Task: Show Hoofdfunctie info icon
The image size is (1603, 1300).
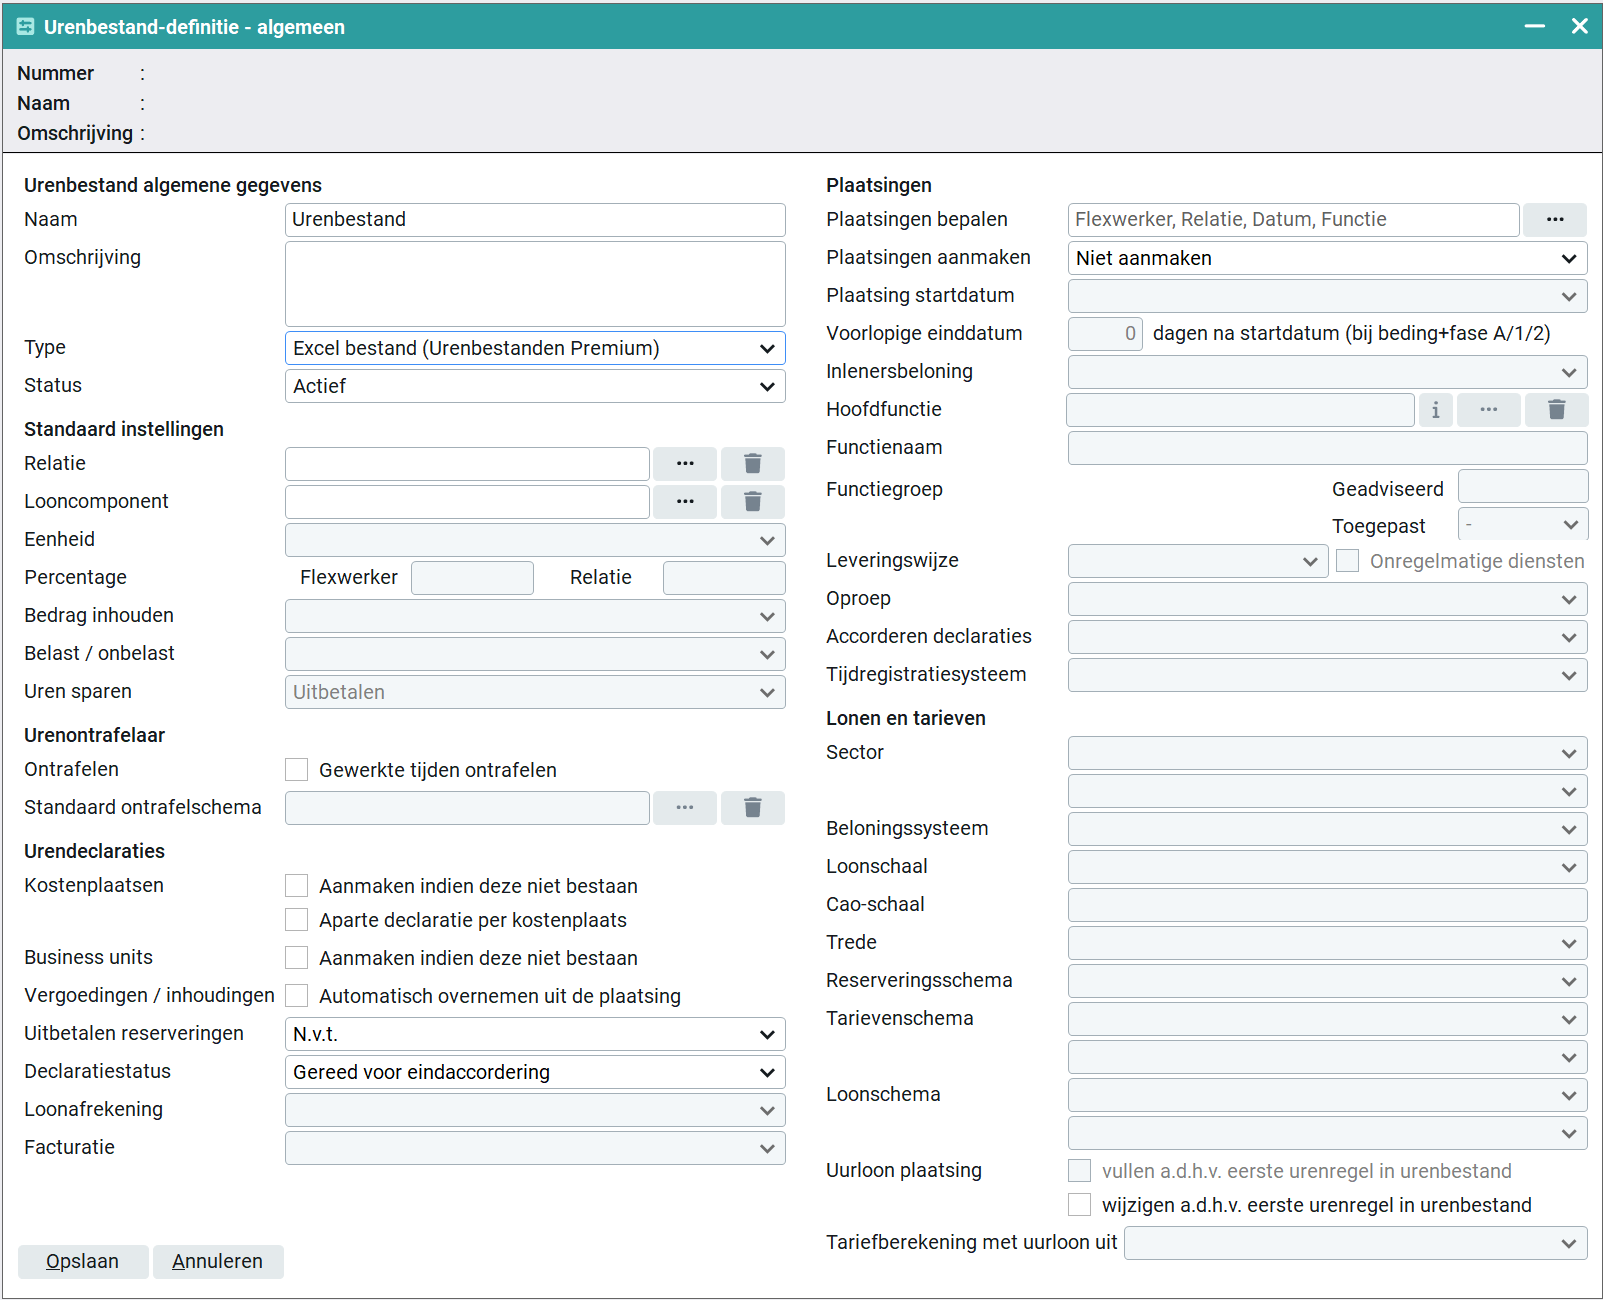Action: click(1435, 410)
